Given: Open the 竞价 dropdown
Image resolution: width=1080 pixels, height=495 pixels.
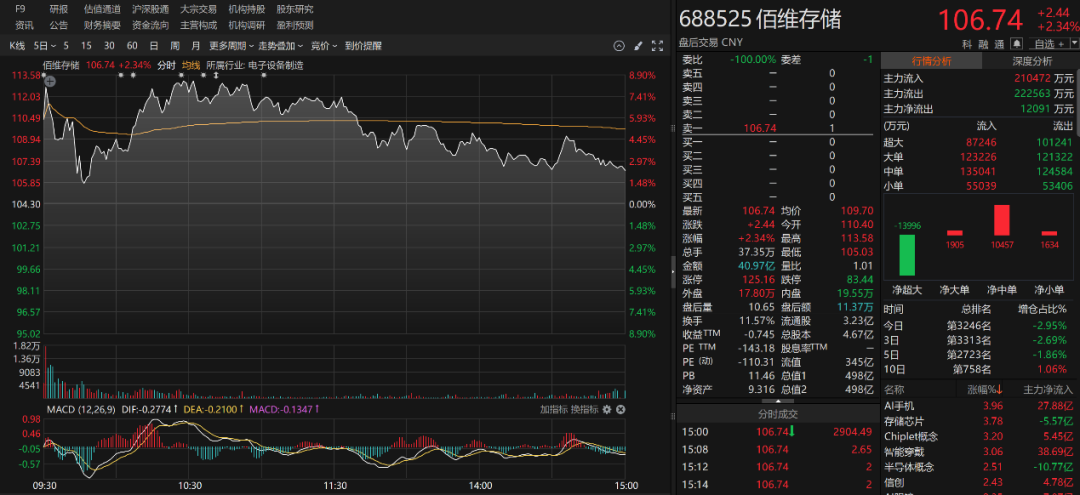Looking at the screenshot, I should pos(324,46).
